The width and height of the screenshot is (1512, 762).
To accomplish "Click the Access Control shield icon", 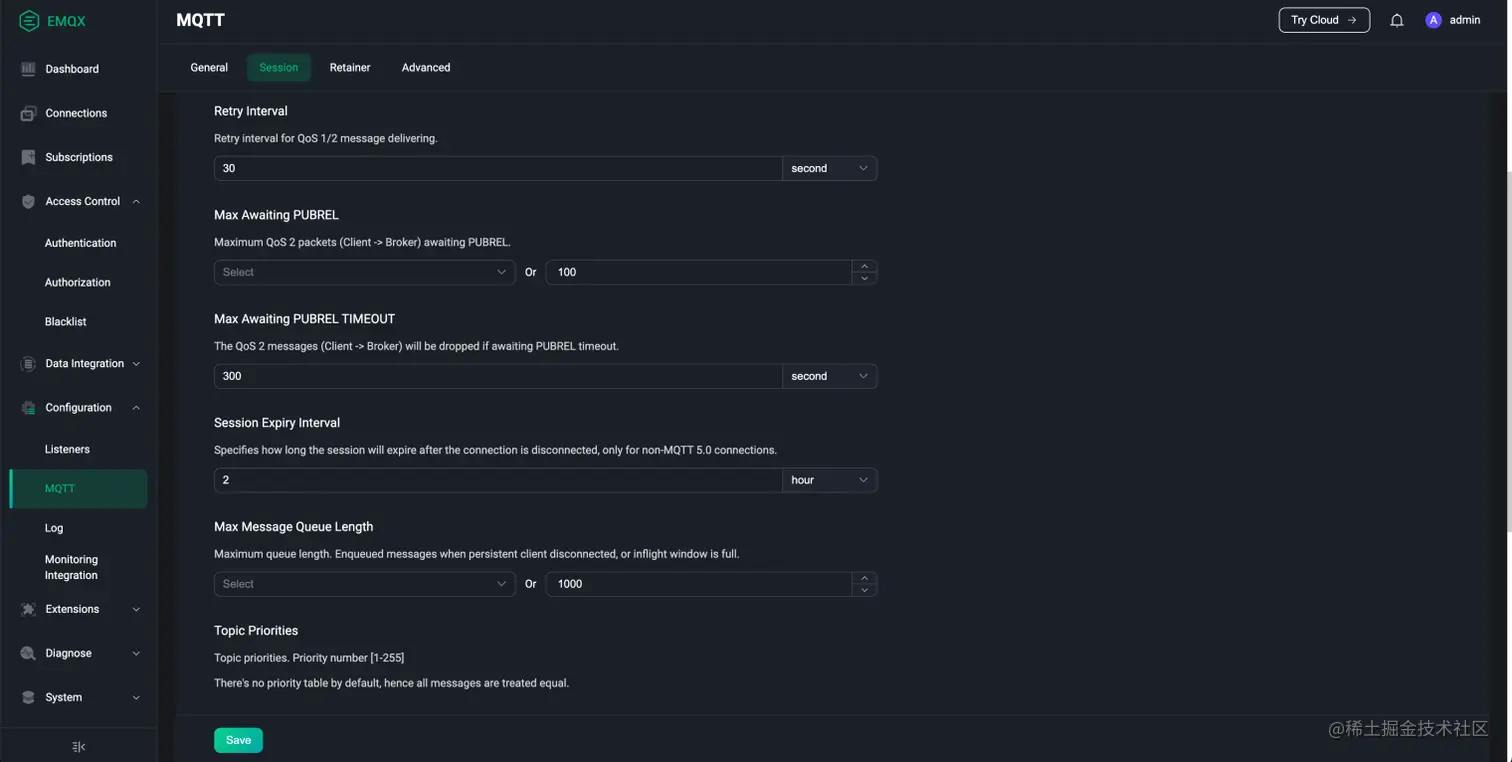I will pyautogui.click(x=28, y=201).
